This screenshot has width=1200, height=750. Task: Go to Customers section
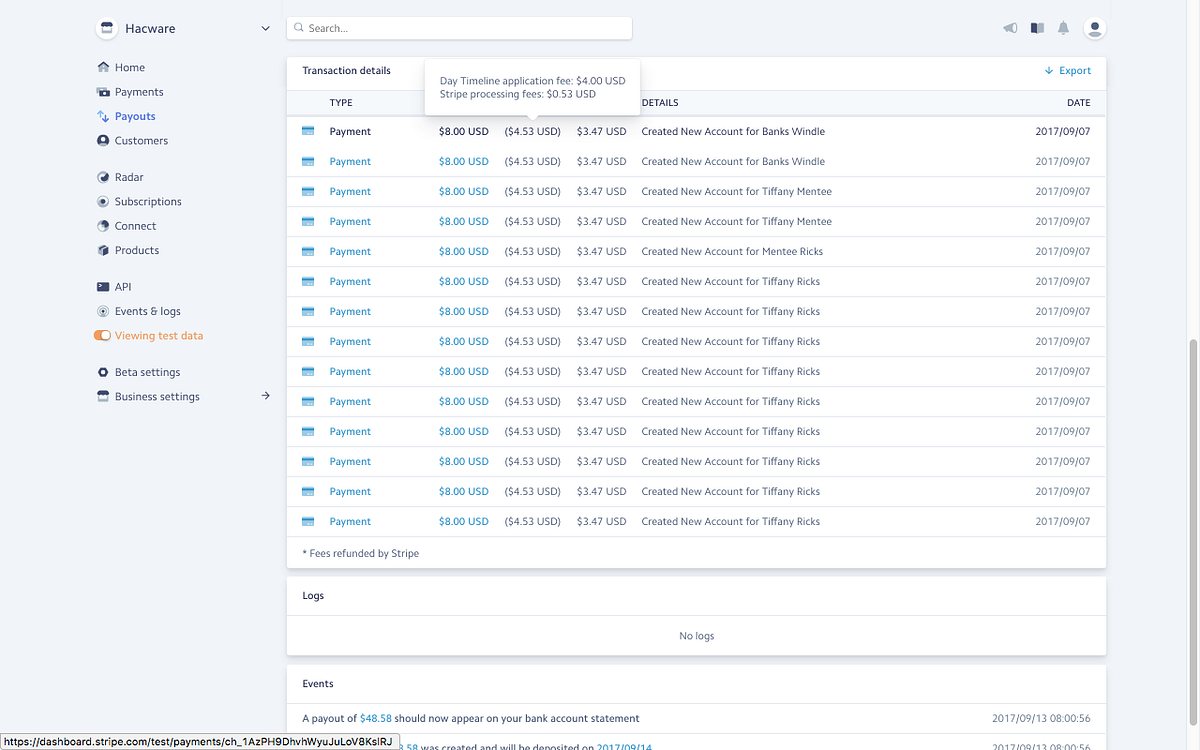(x=141, y=141)
